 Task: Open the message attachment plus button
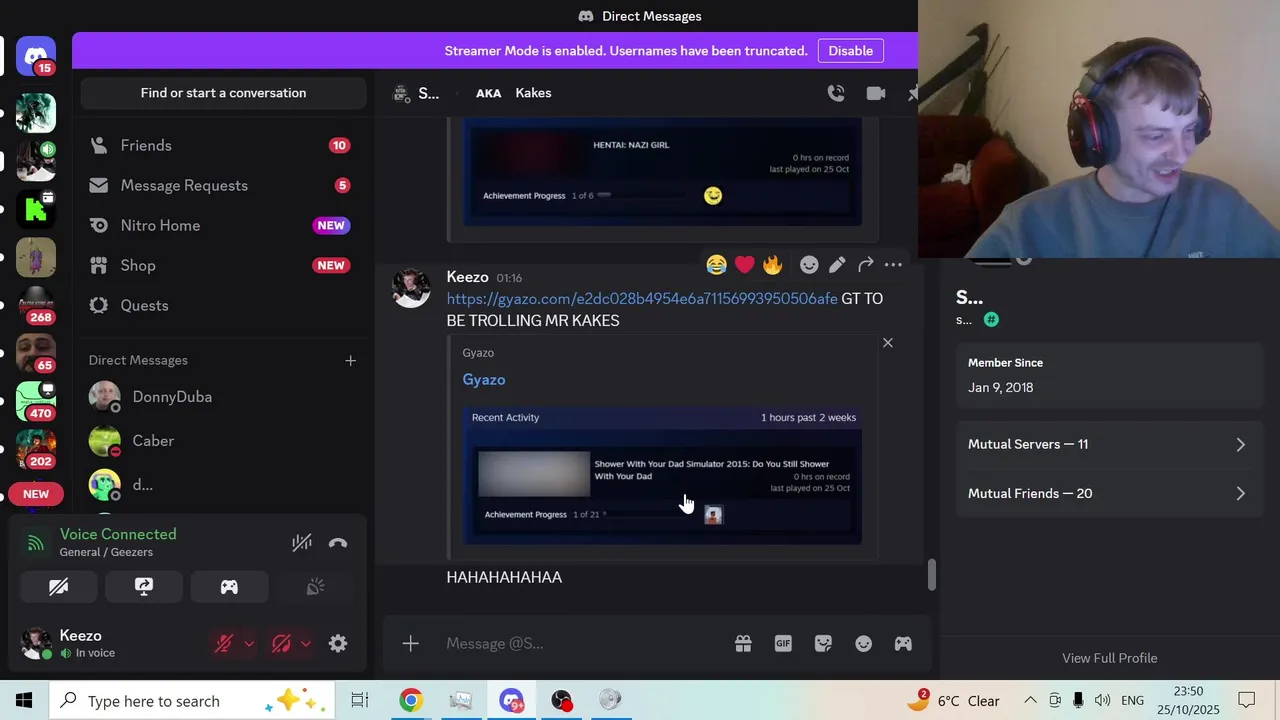pos(410,643)
